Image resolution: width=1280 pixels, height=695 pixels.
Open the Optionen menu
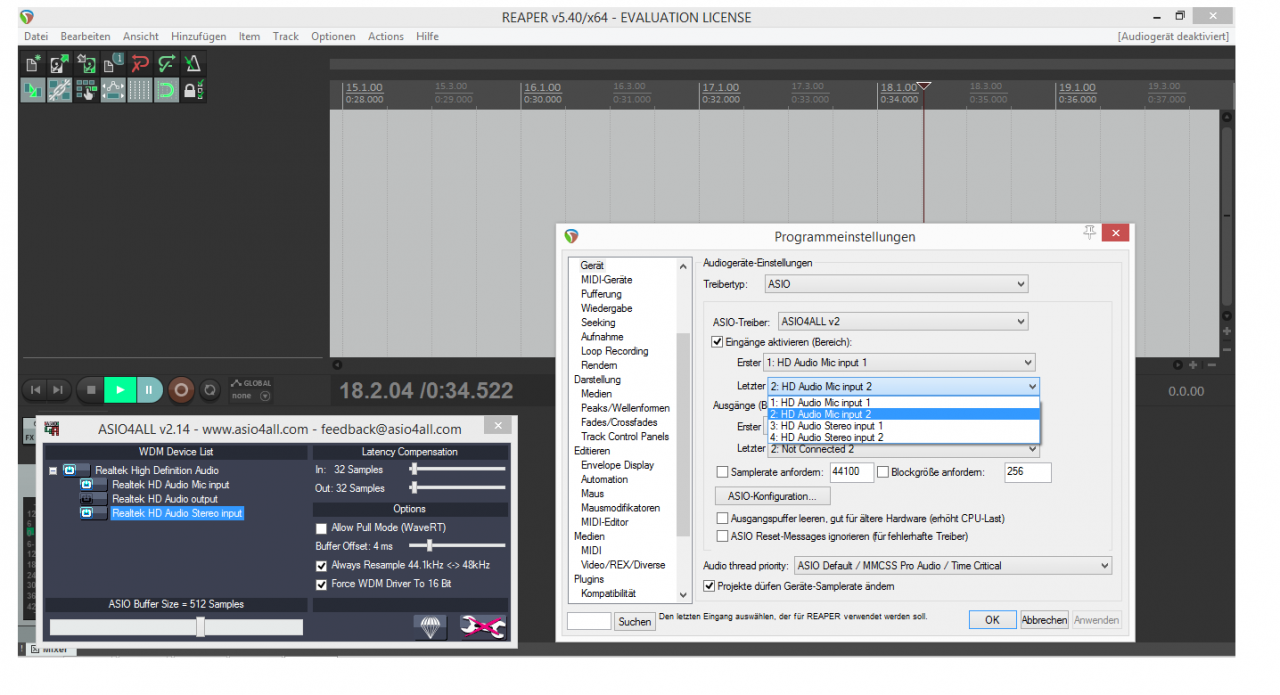333,36
